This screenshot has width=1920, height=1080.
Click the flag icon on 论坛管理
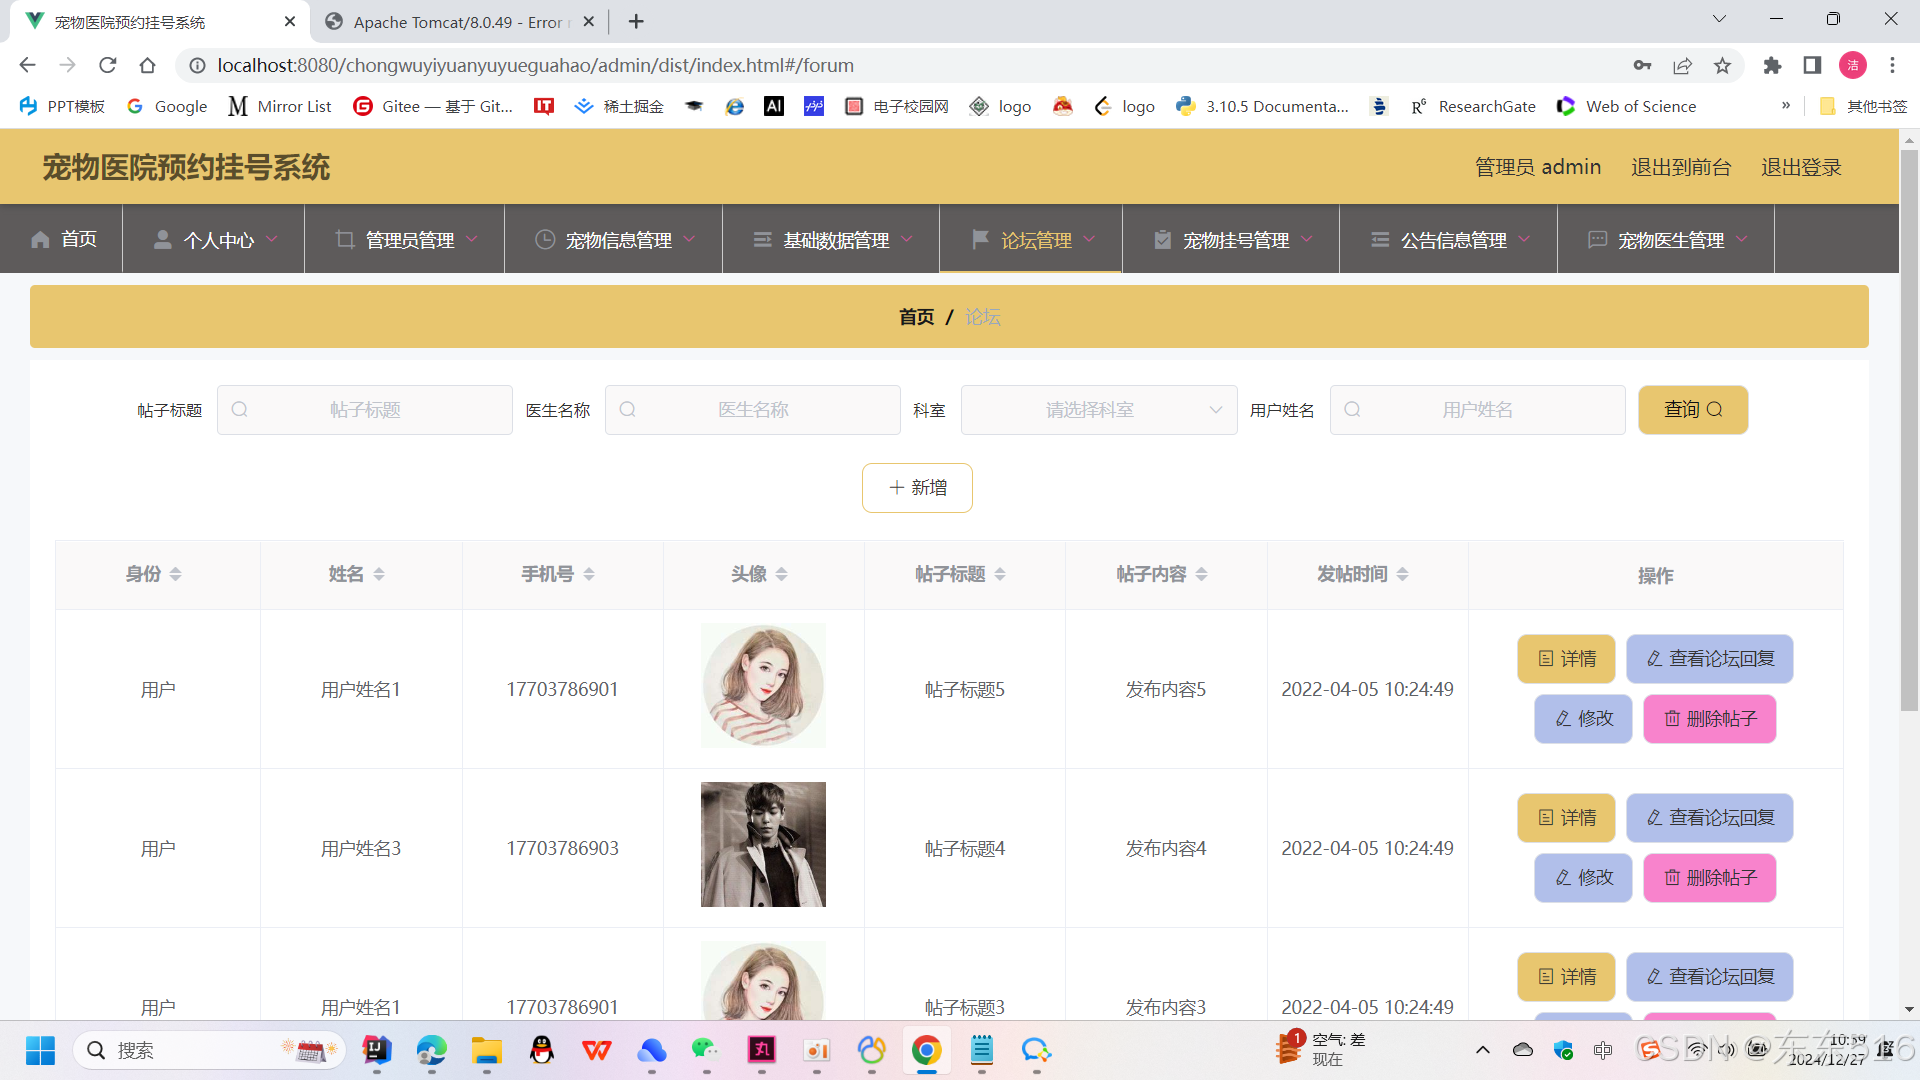coord(980,239)
